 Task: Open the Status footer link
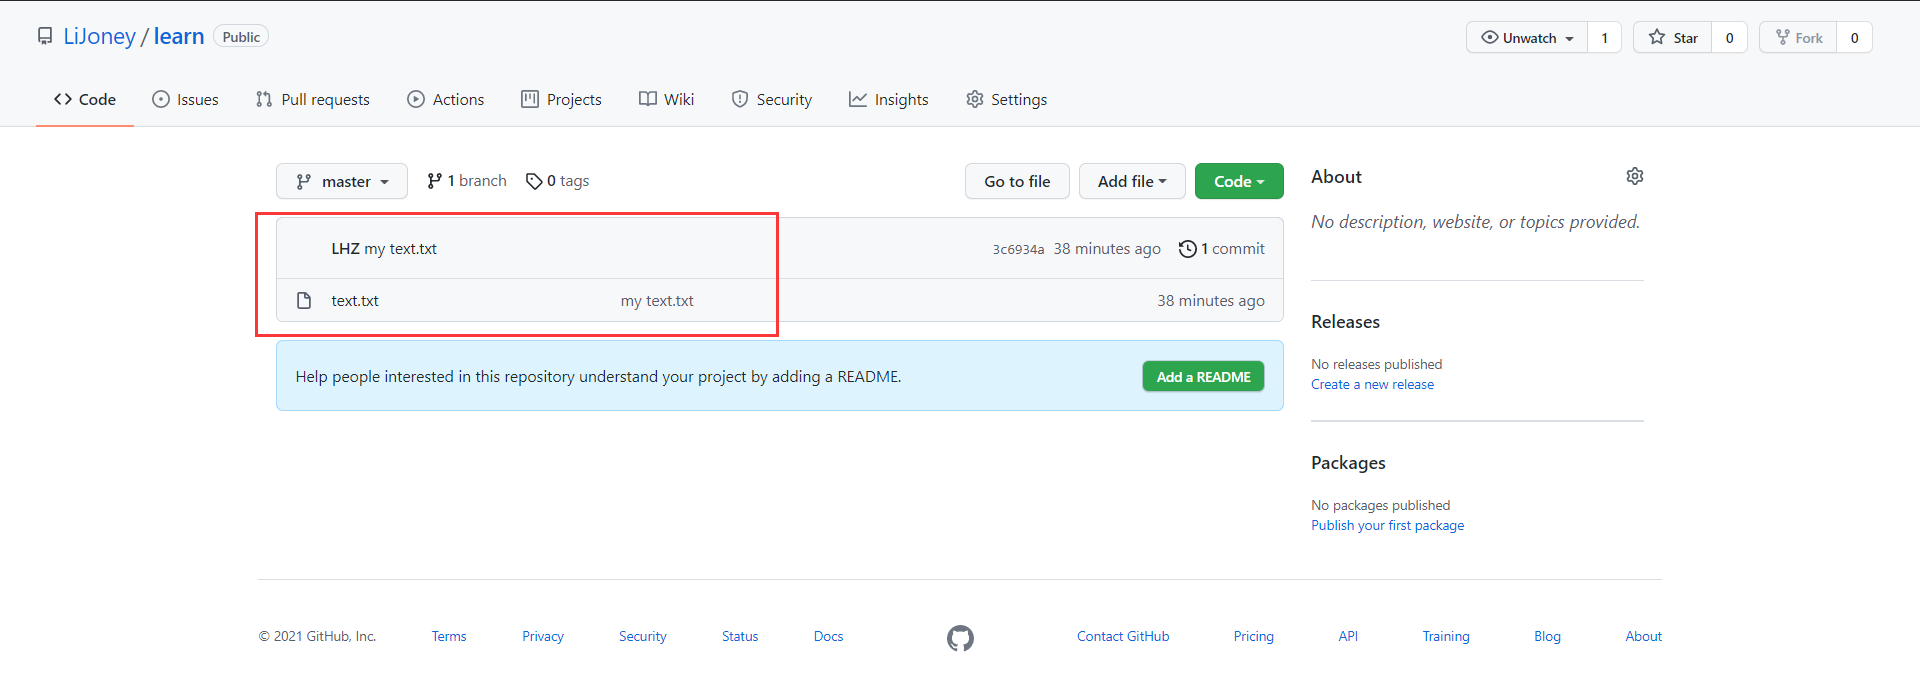[740, 637]
